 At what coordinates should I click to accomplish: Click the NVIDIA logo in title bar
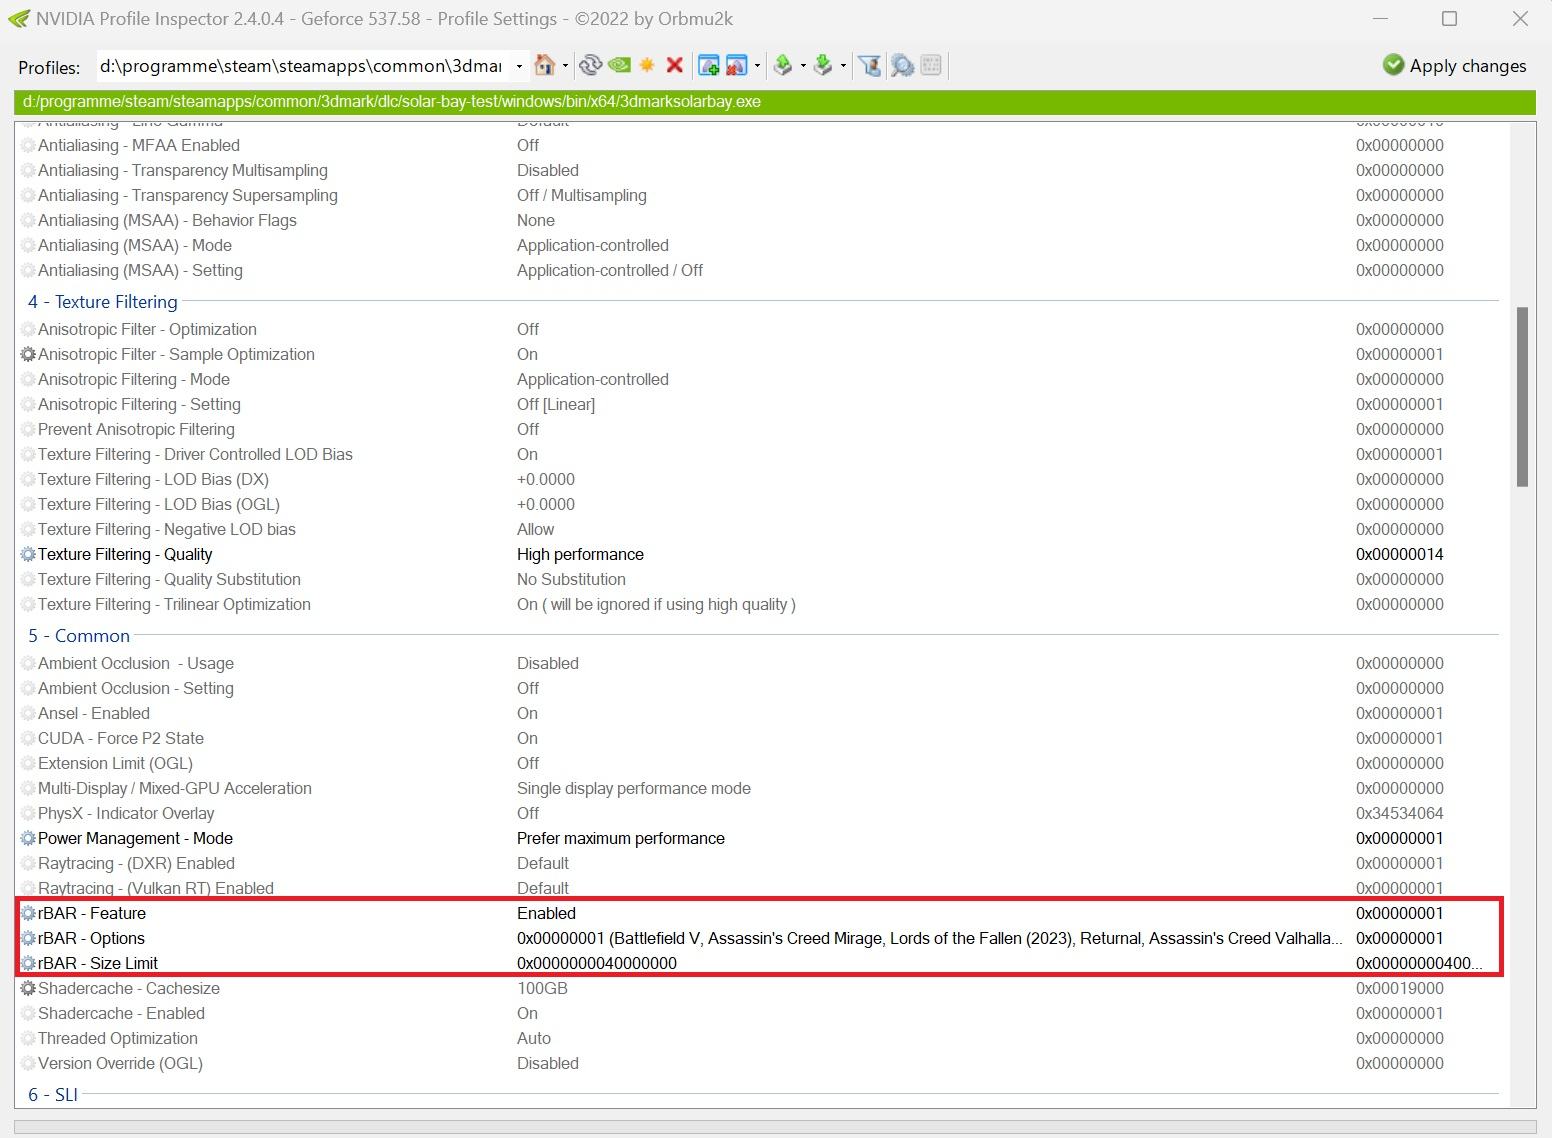coord(18,18)
